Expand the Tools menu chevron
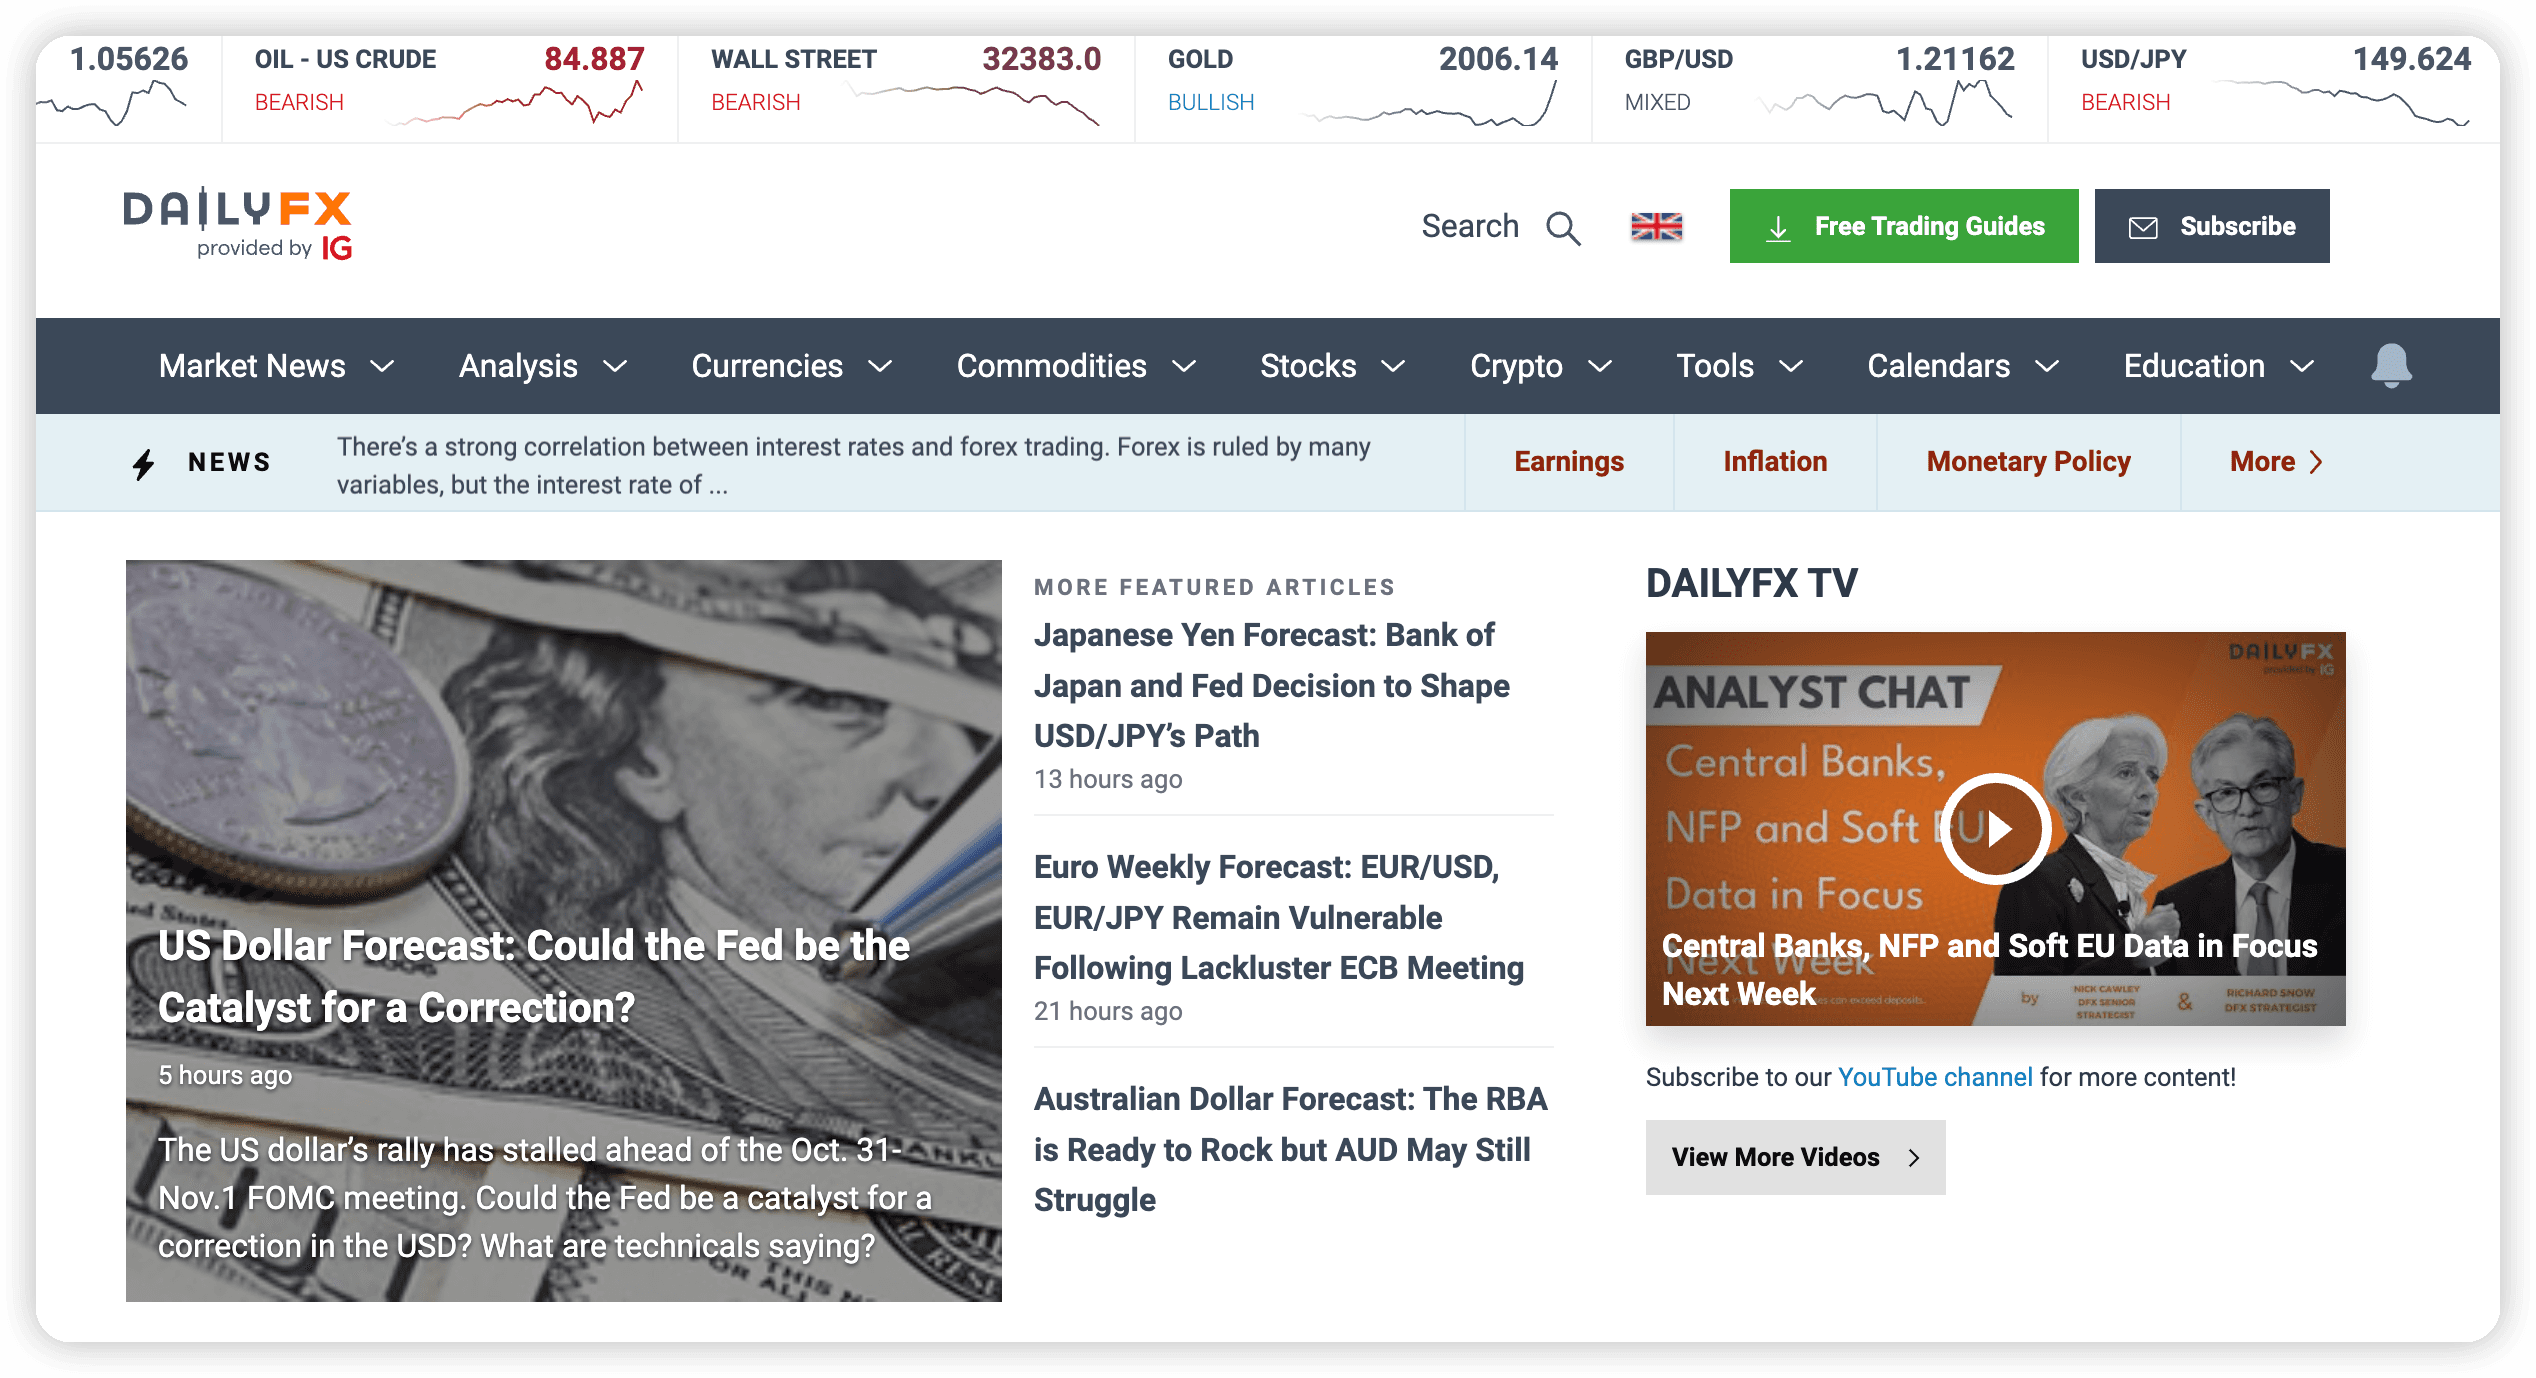Viewport: 2536px width, 1378px height. [1791, 367]
